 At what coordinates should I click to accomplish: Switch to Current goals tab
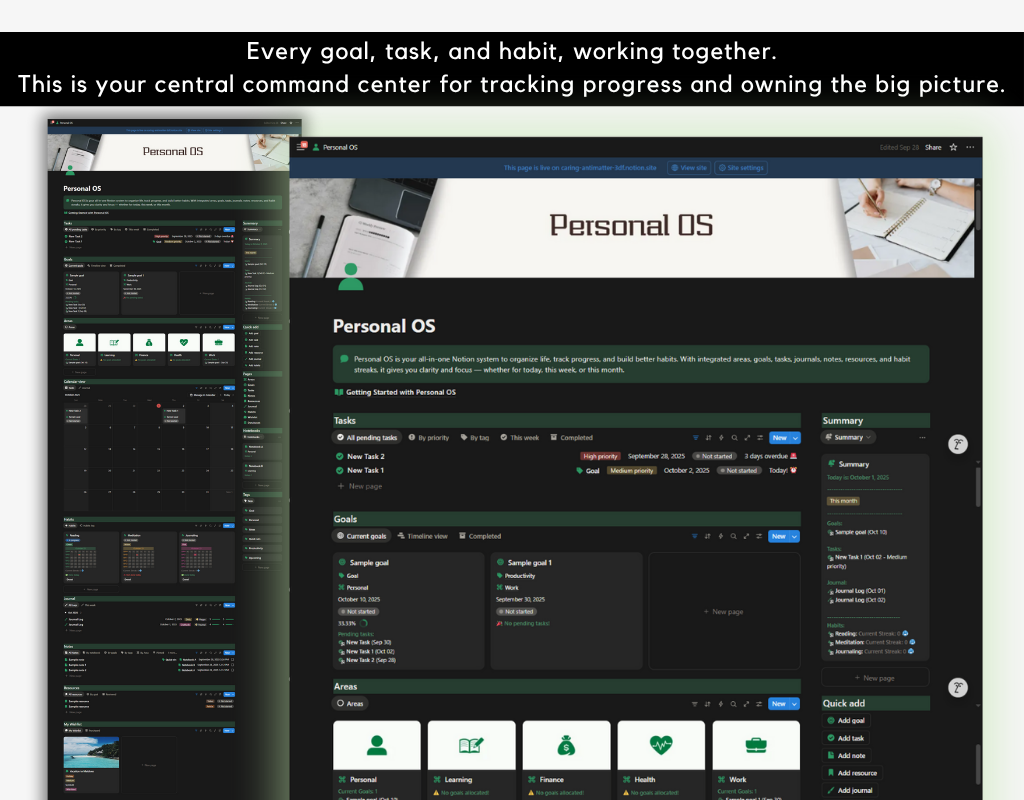click(362, 536)
